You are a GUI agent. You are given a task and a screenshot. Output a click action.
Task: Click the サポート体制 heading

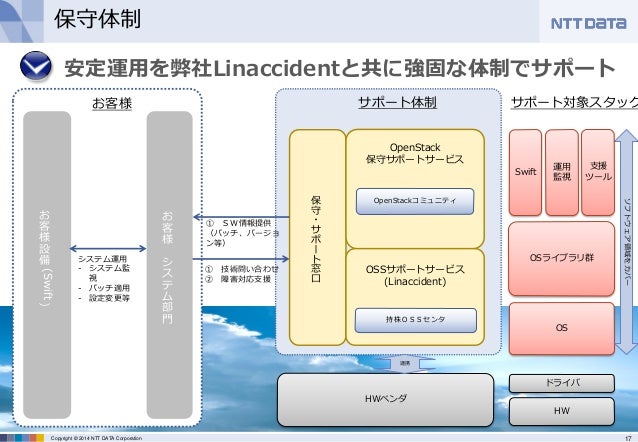[397, 102]
